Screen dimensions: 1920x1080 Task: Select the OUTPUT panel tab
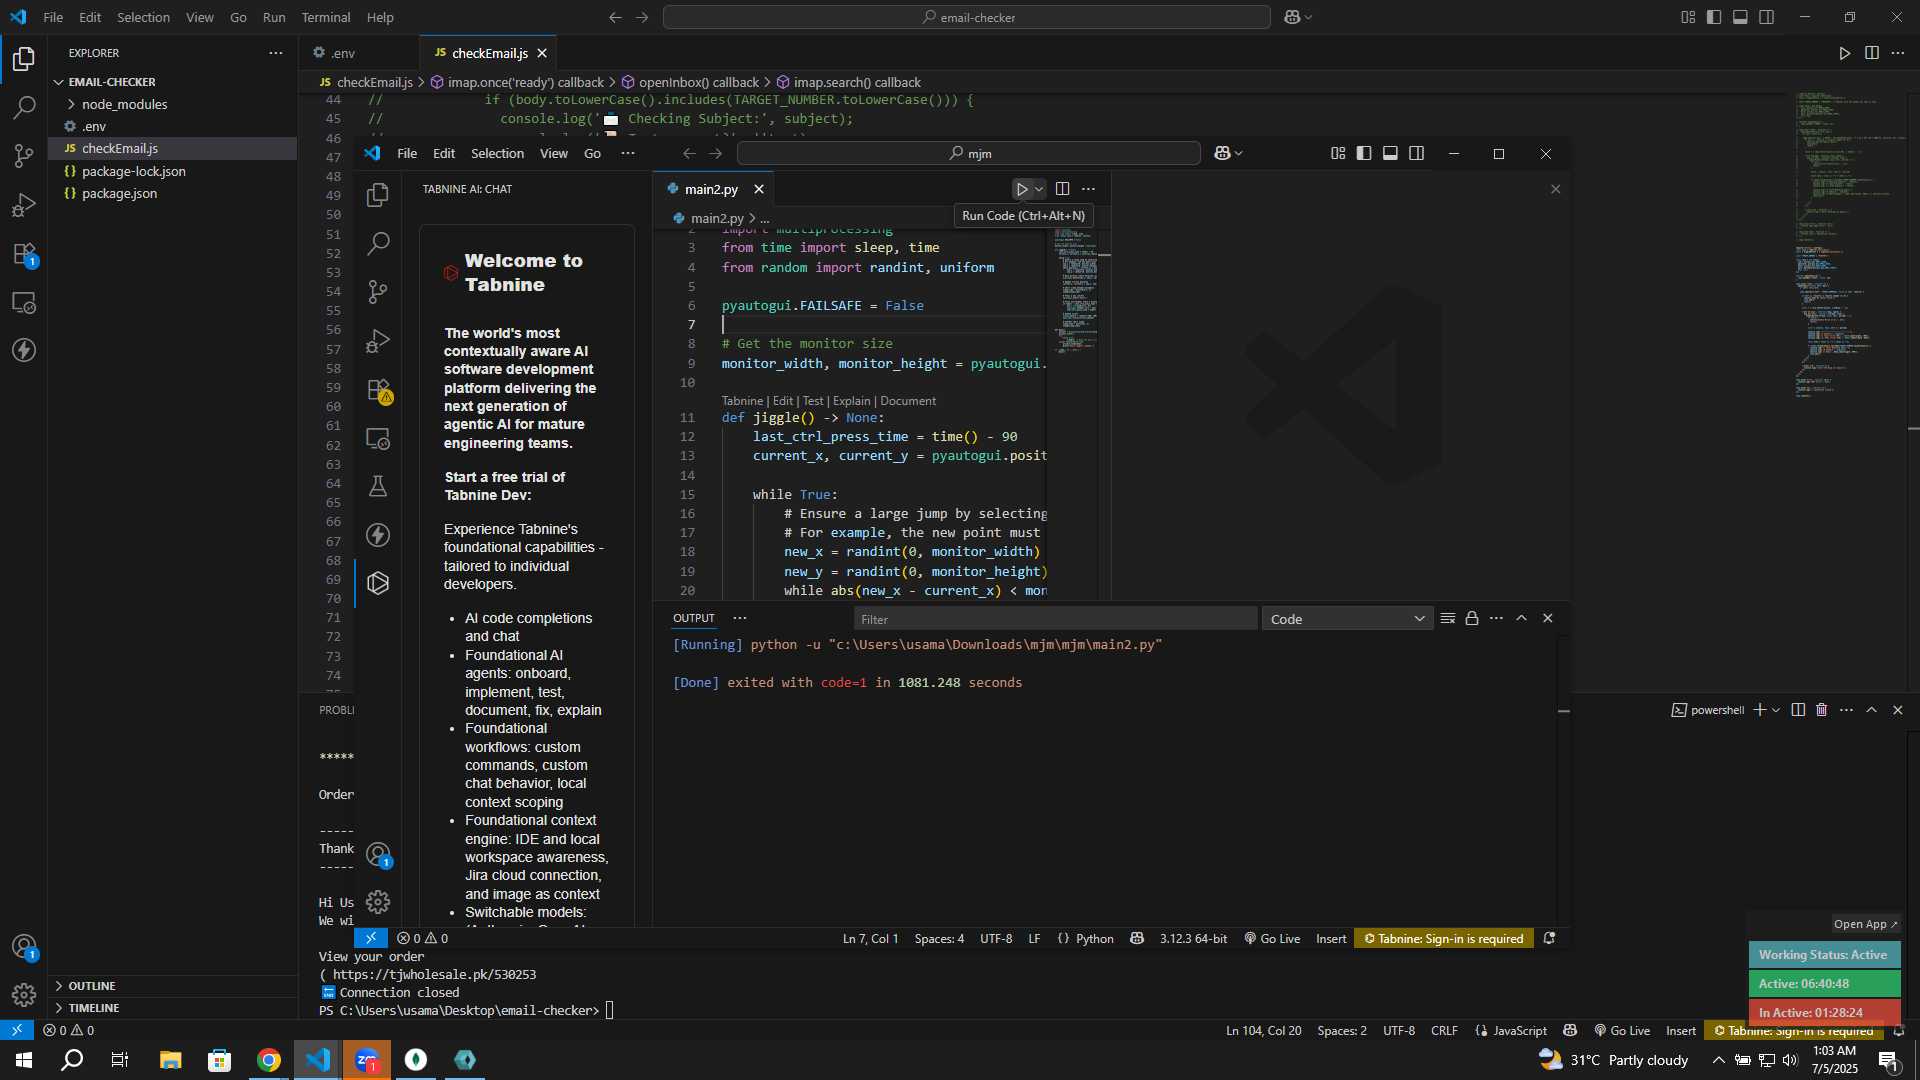[694, 618]
